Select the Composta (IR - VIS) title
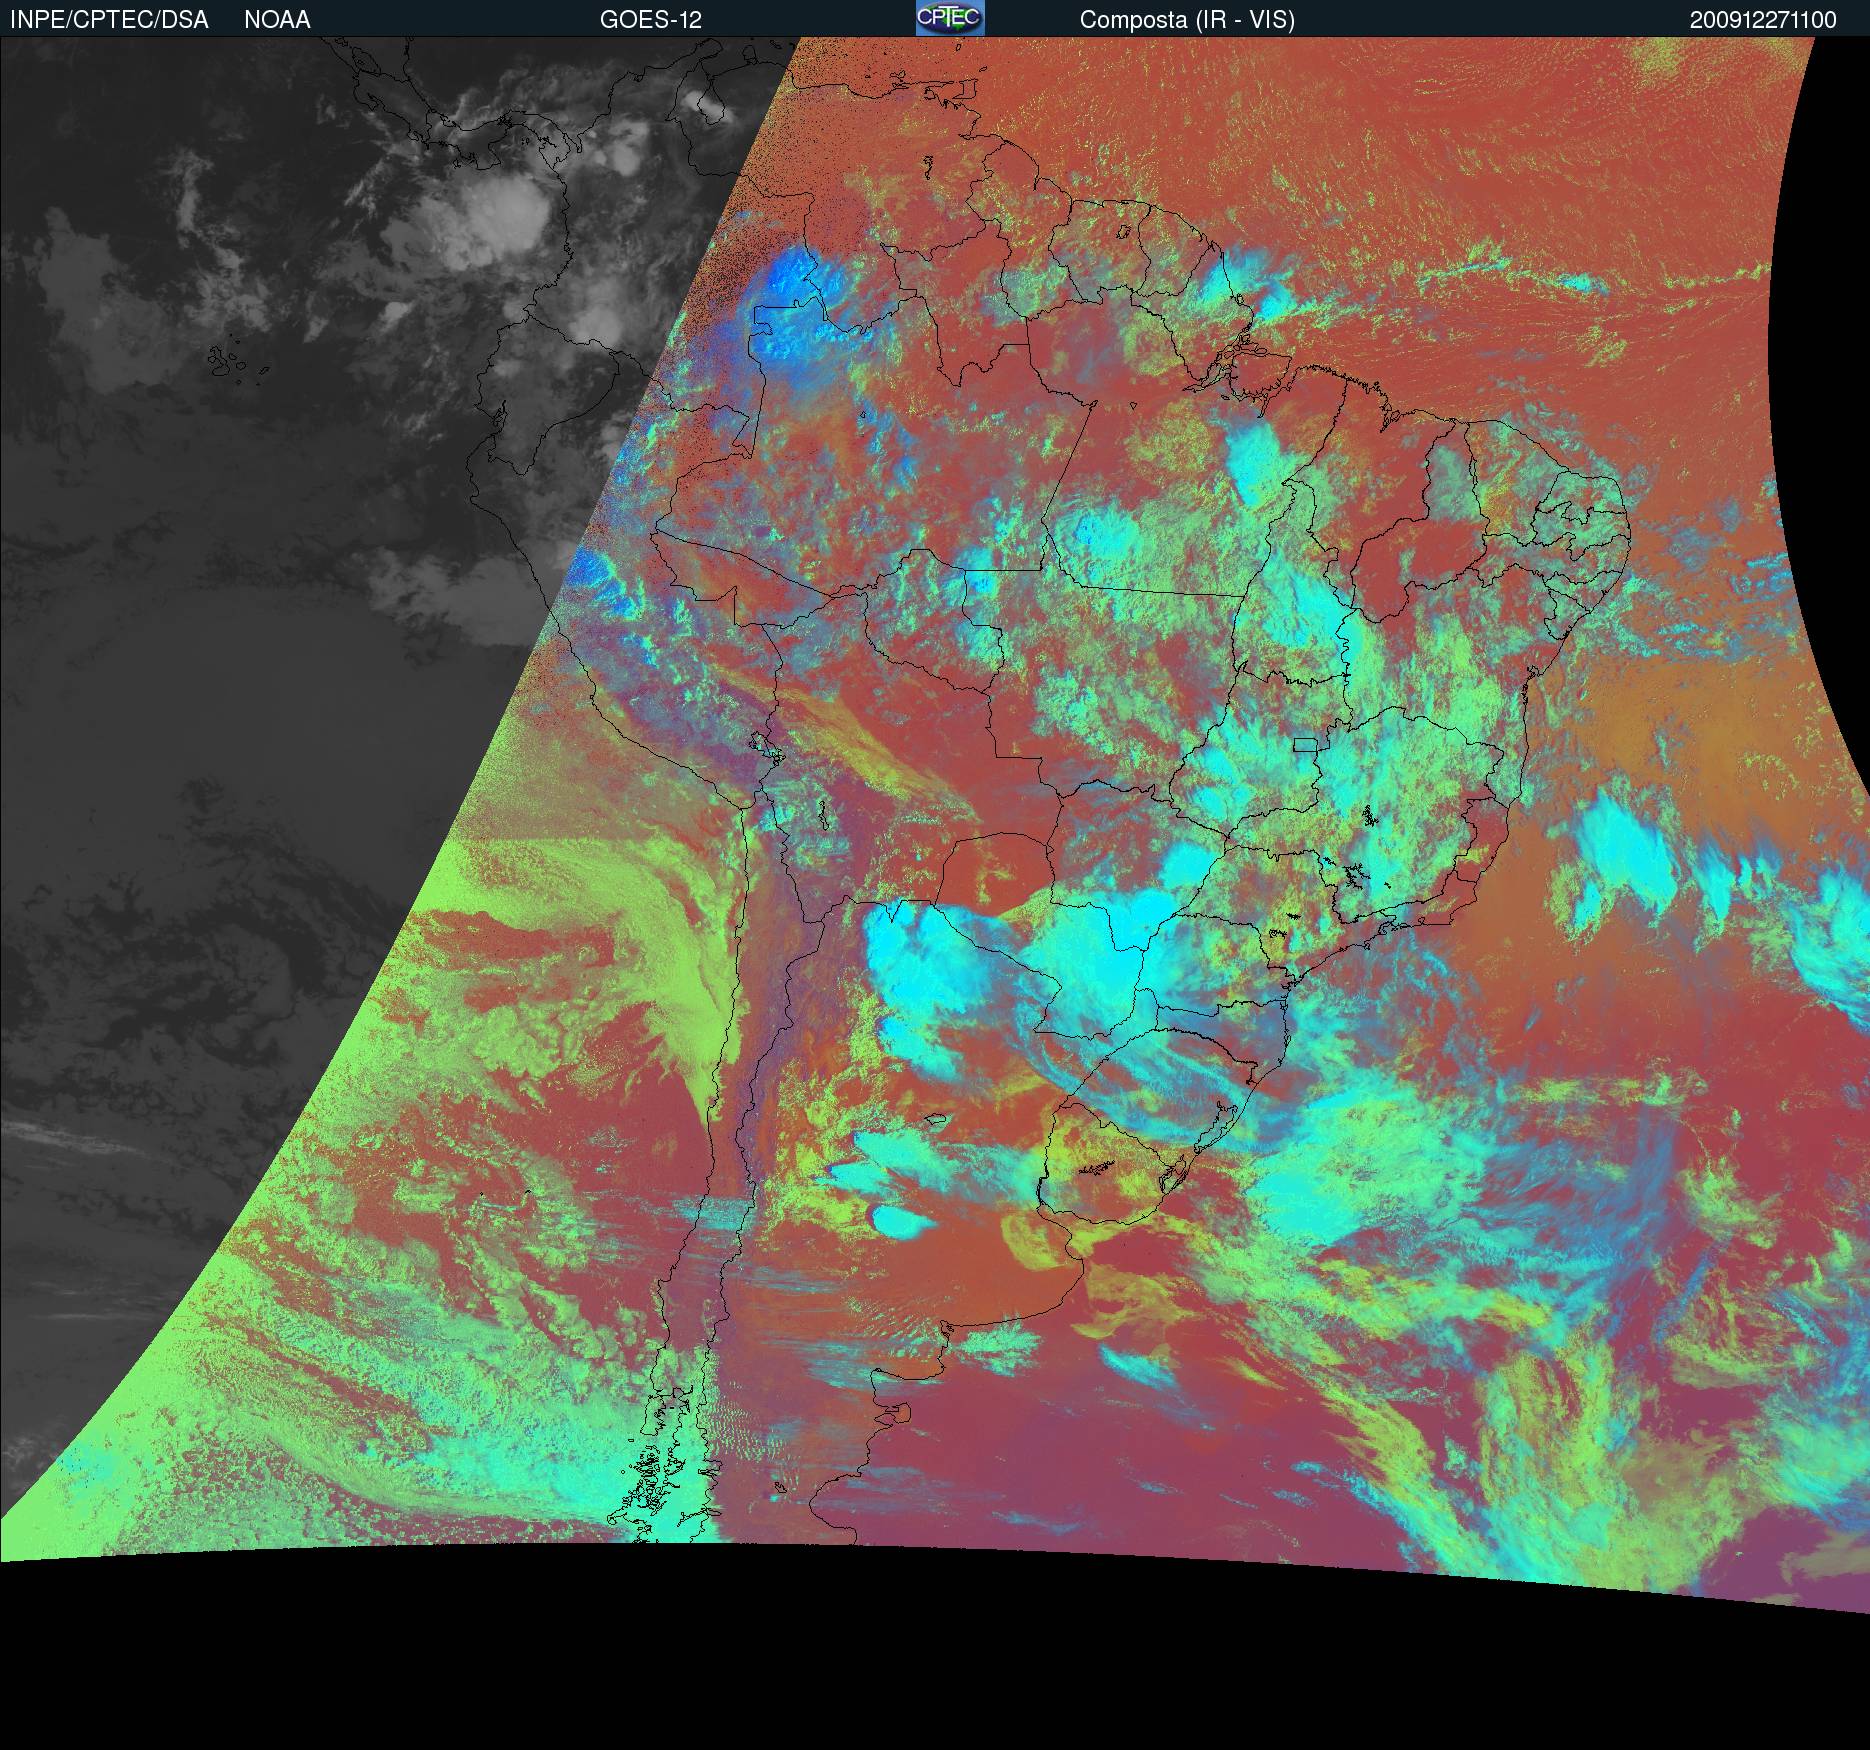The height and width of the screenshot is (1750, 1870). click(1187, 20)
